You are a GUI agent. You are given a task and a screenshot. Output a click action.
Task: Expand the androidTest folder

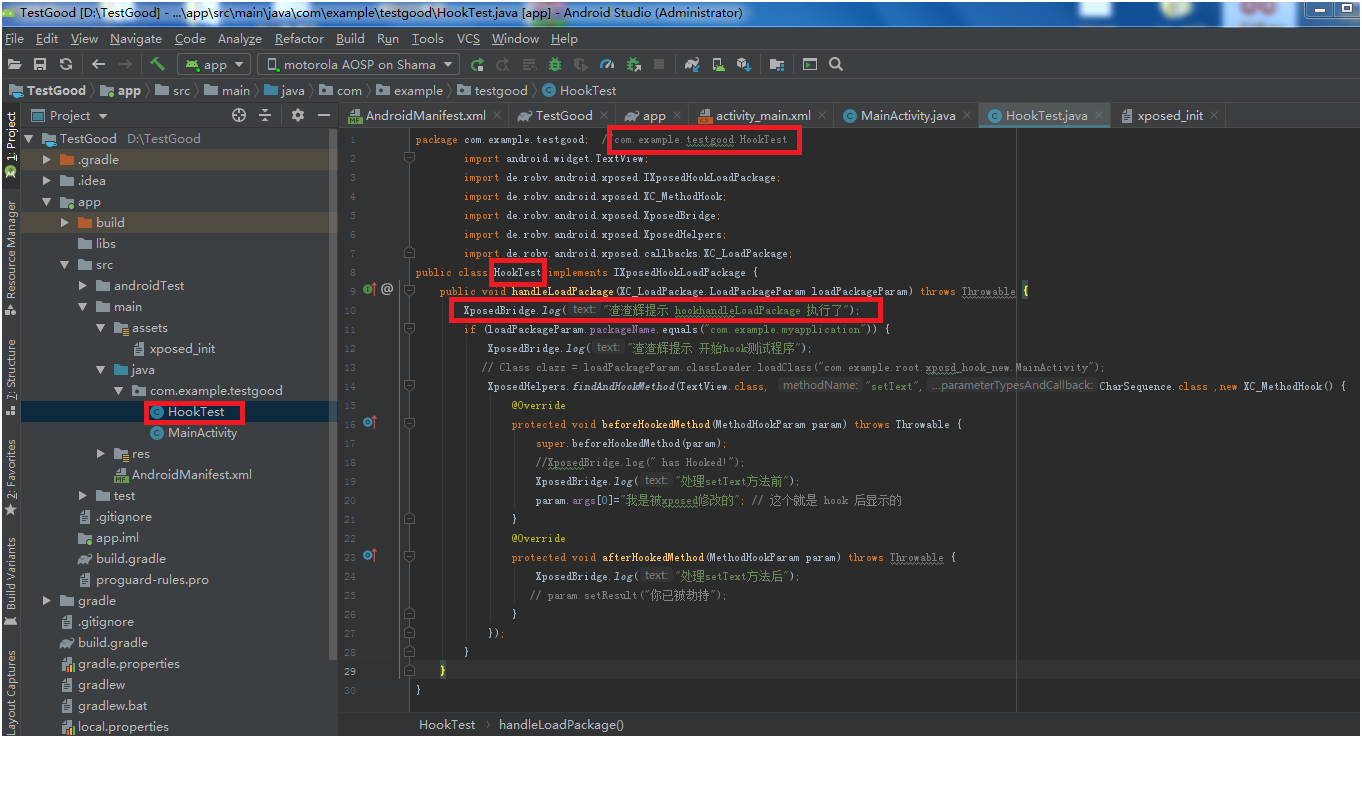pos(83,285)
